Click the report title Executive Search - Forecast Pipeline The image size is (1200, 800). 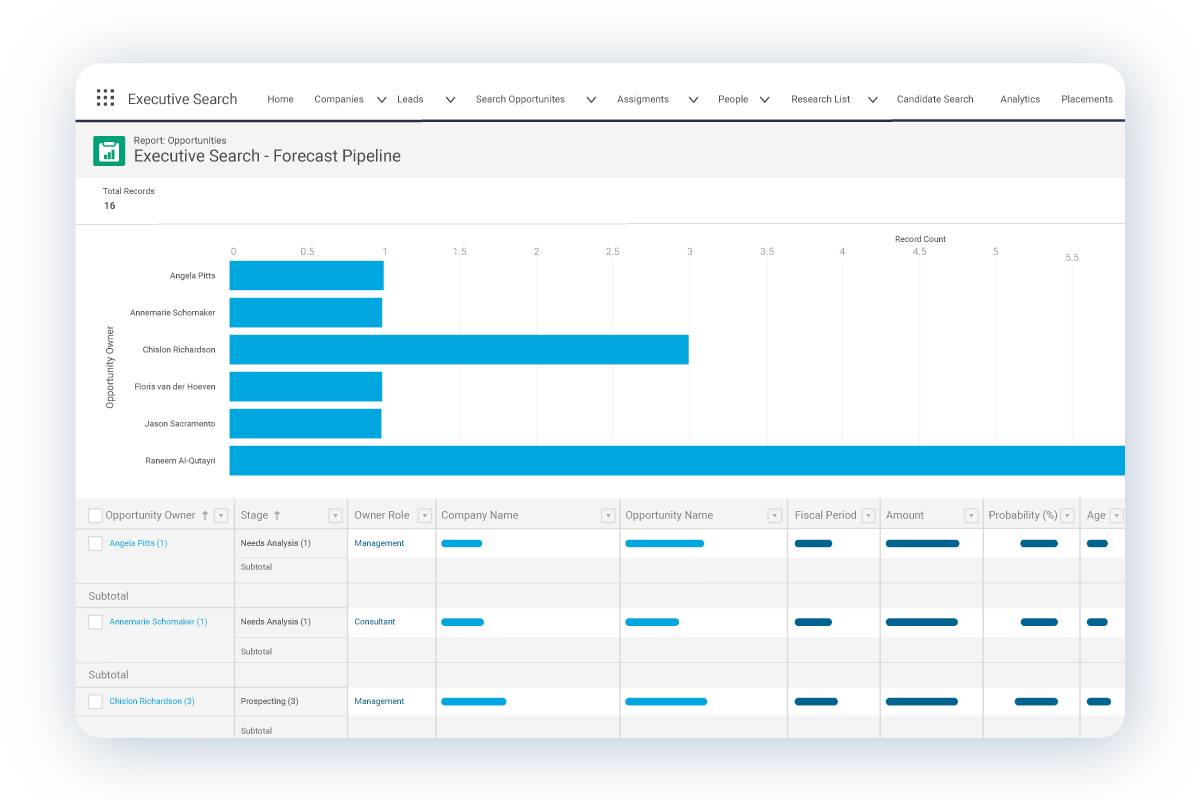pos(267,156)
